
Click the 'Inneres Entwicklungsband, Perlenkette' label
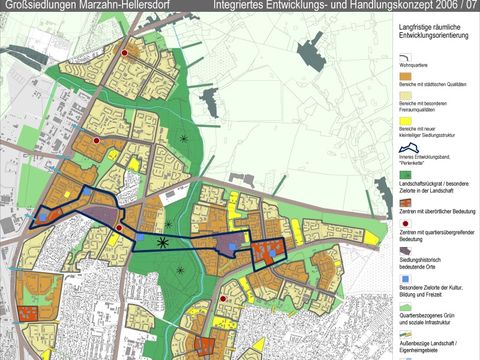(425, 160)
